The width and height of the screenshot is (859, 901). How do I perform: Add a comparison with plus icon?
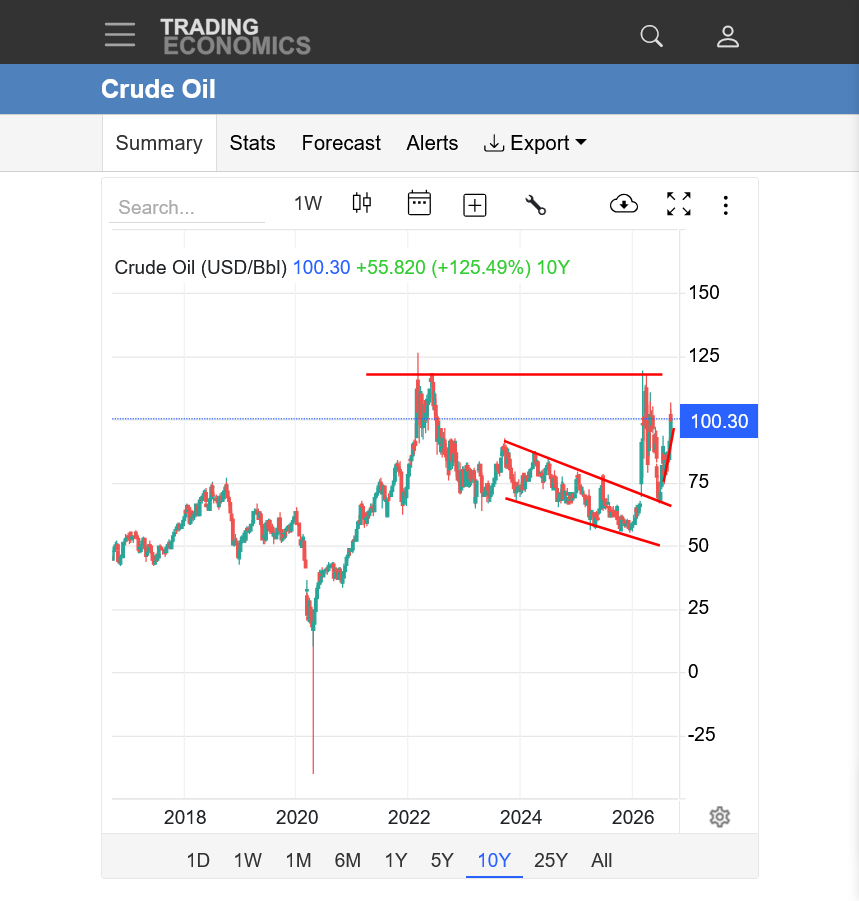click(475, 205)
